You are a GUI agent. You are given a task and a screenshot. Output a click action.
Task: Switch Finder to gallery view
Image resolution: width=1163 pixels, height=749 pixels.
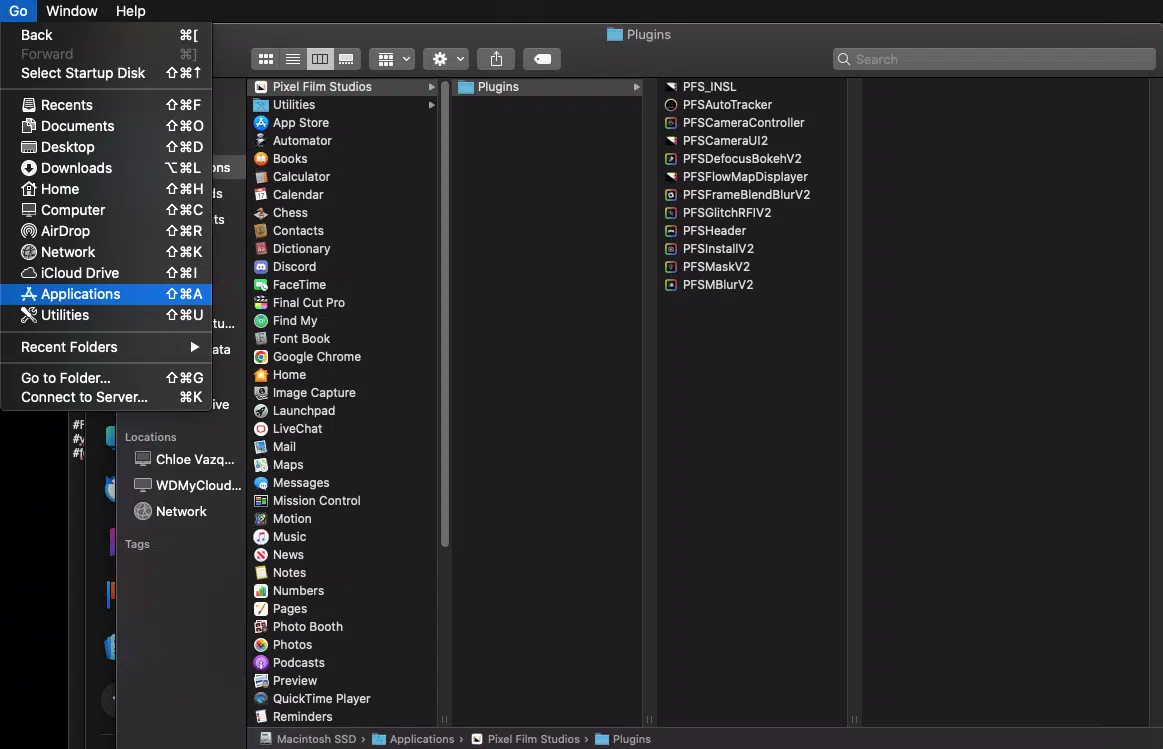pos(346,59)
